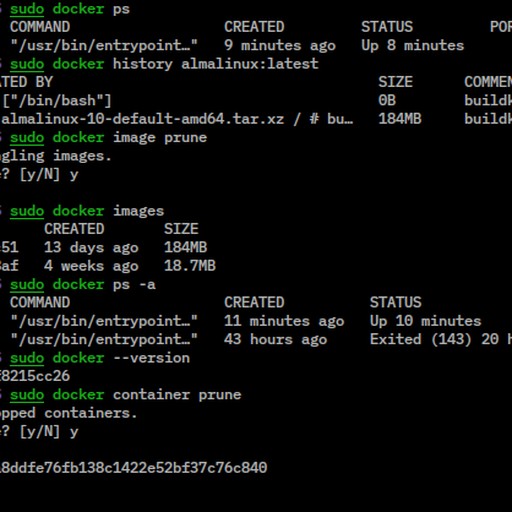Select the 'images' argument after docker
512x512 pixels.
(x=139, y=211)
